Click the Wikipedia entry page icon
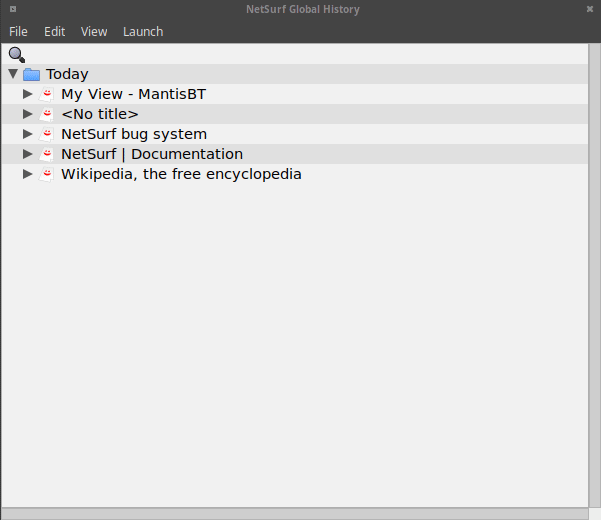This screenshot has height=520, width=601. (46, 174)
